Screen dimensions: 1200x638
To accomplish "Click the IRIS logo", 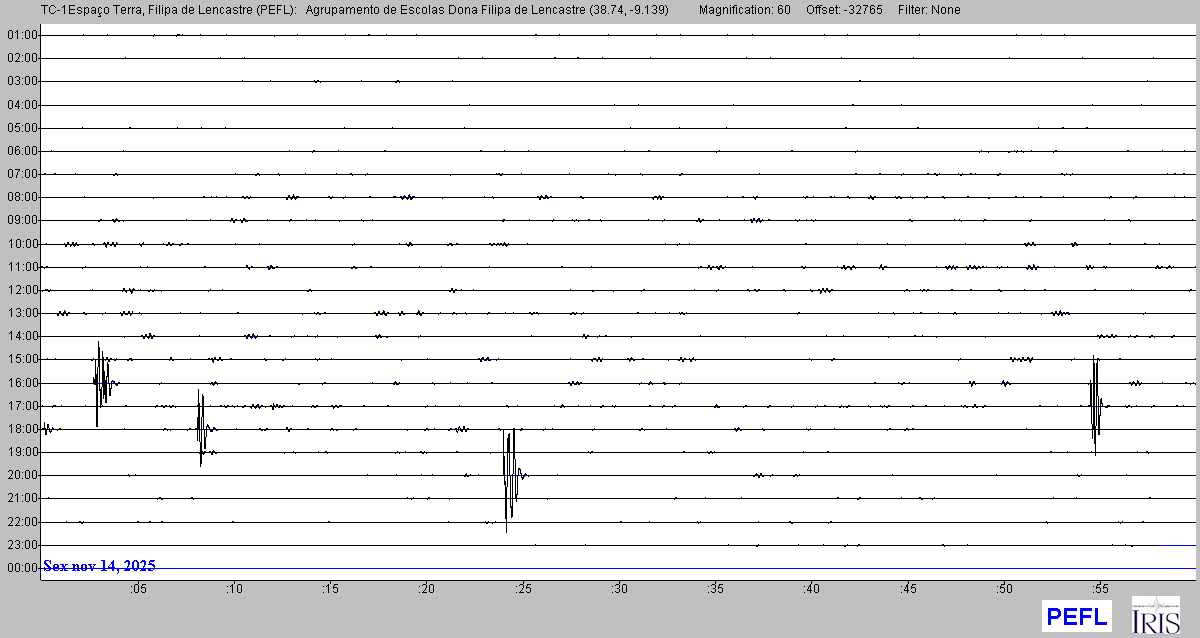I will pos(1154,616).
